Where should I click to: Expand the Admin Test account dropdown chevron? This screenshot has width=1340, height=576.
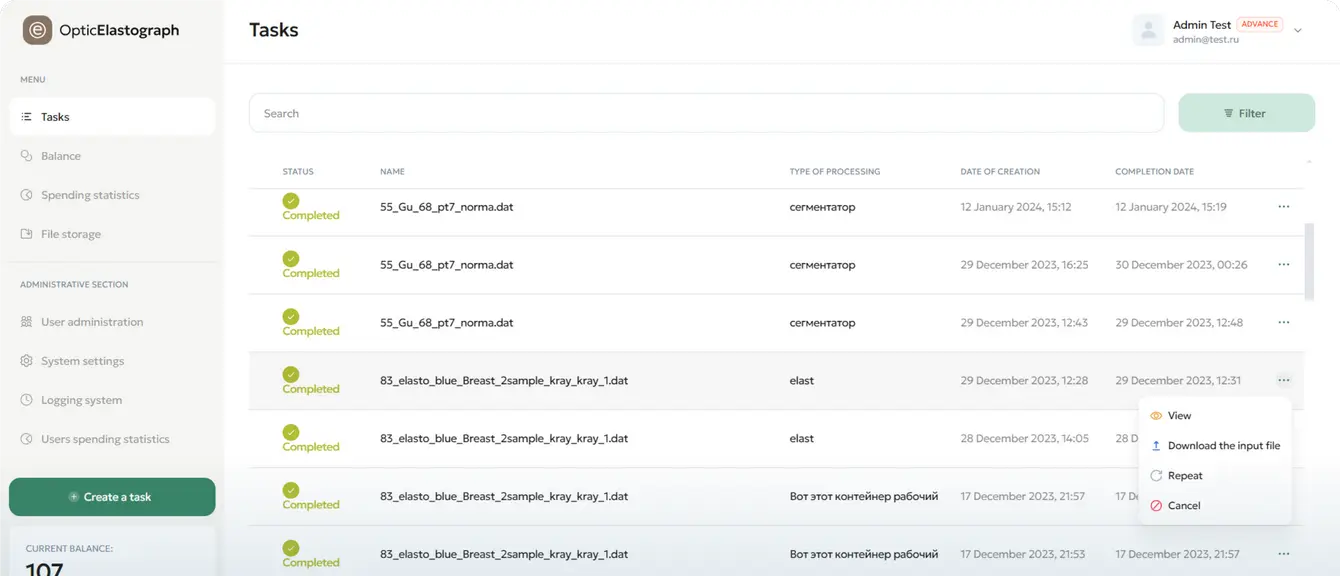click(x=1298, y=31)
